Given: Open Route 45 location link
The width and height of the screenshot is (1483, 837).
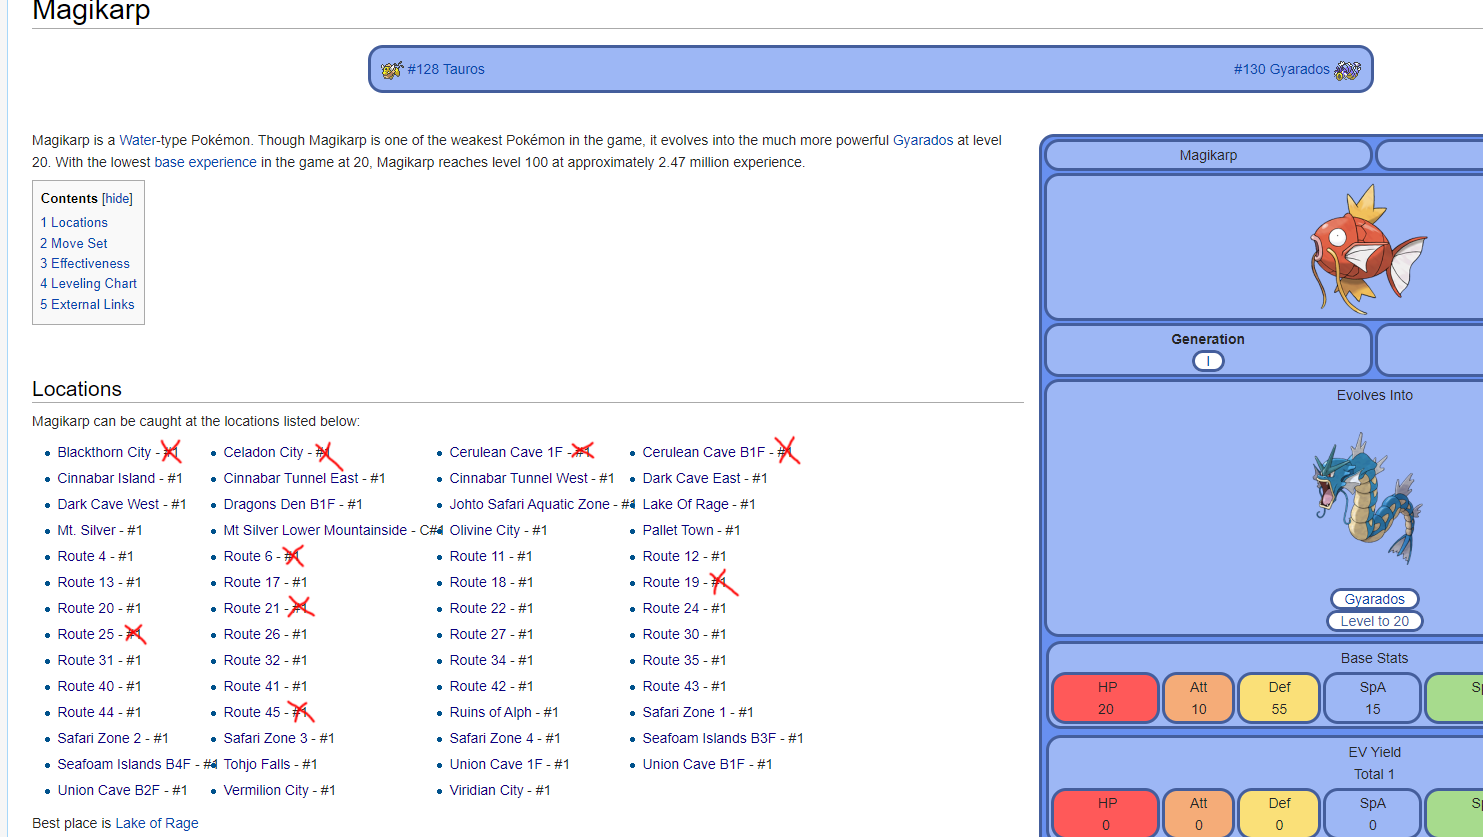Looking at the screenshot, I should 252,712.
